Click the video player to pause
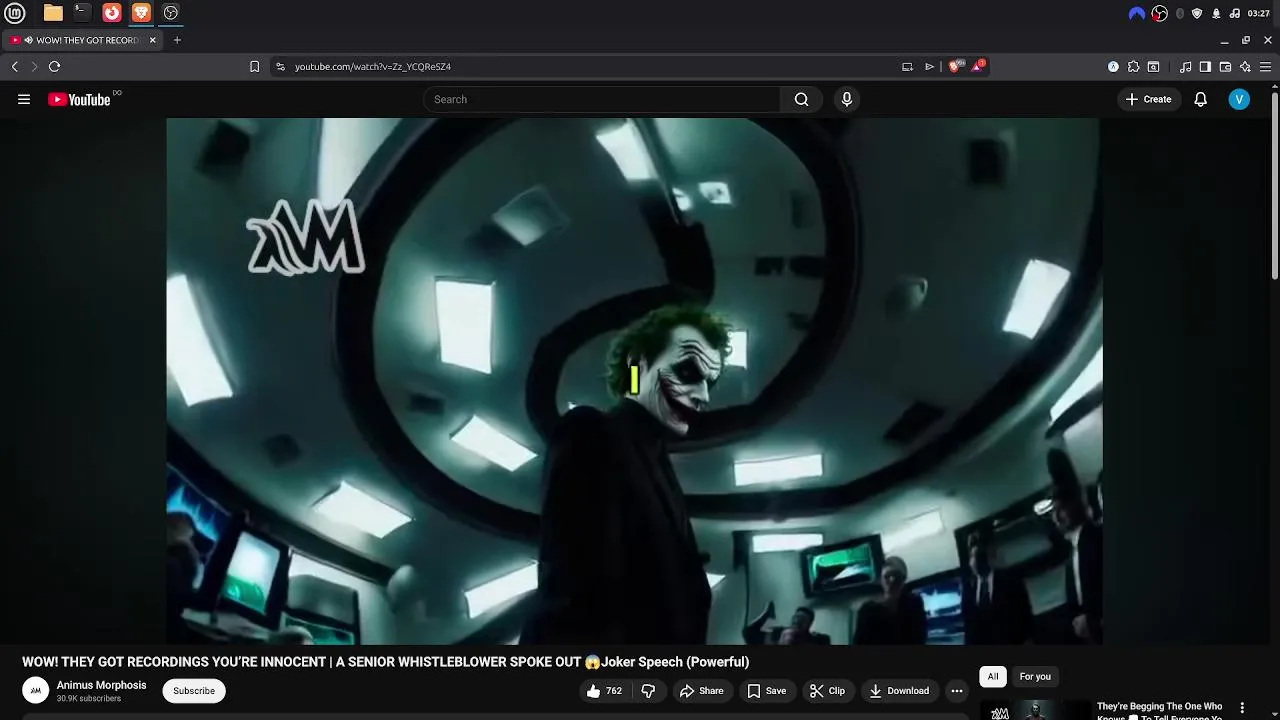Screen dimensions: 1280x720 (x=634, y=381)
